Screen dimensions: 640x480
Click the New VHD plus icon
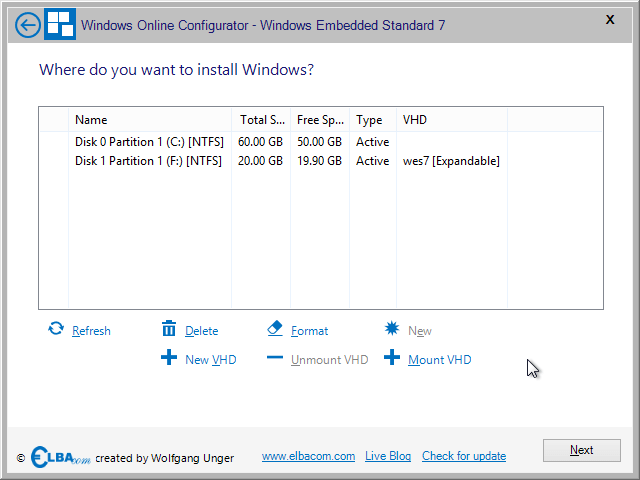pos(169,358)
